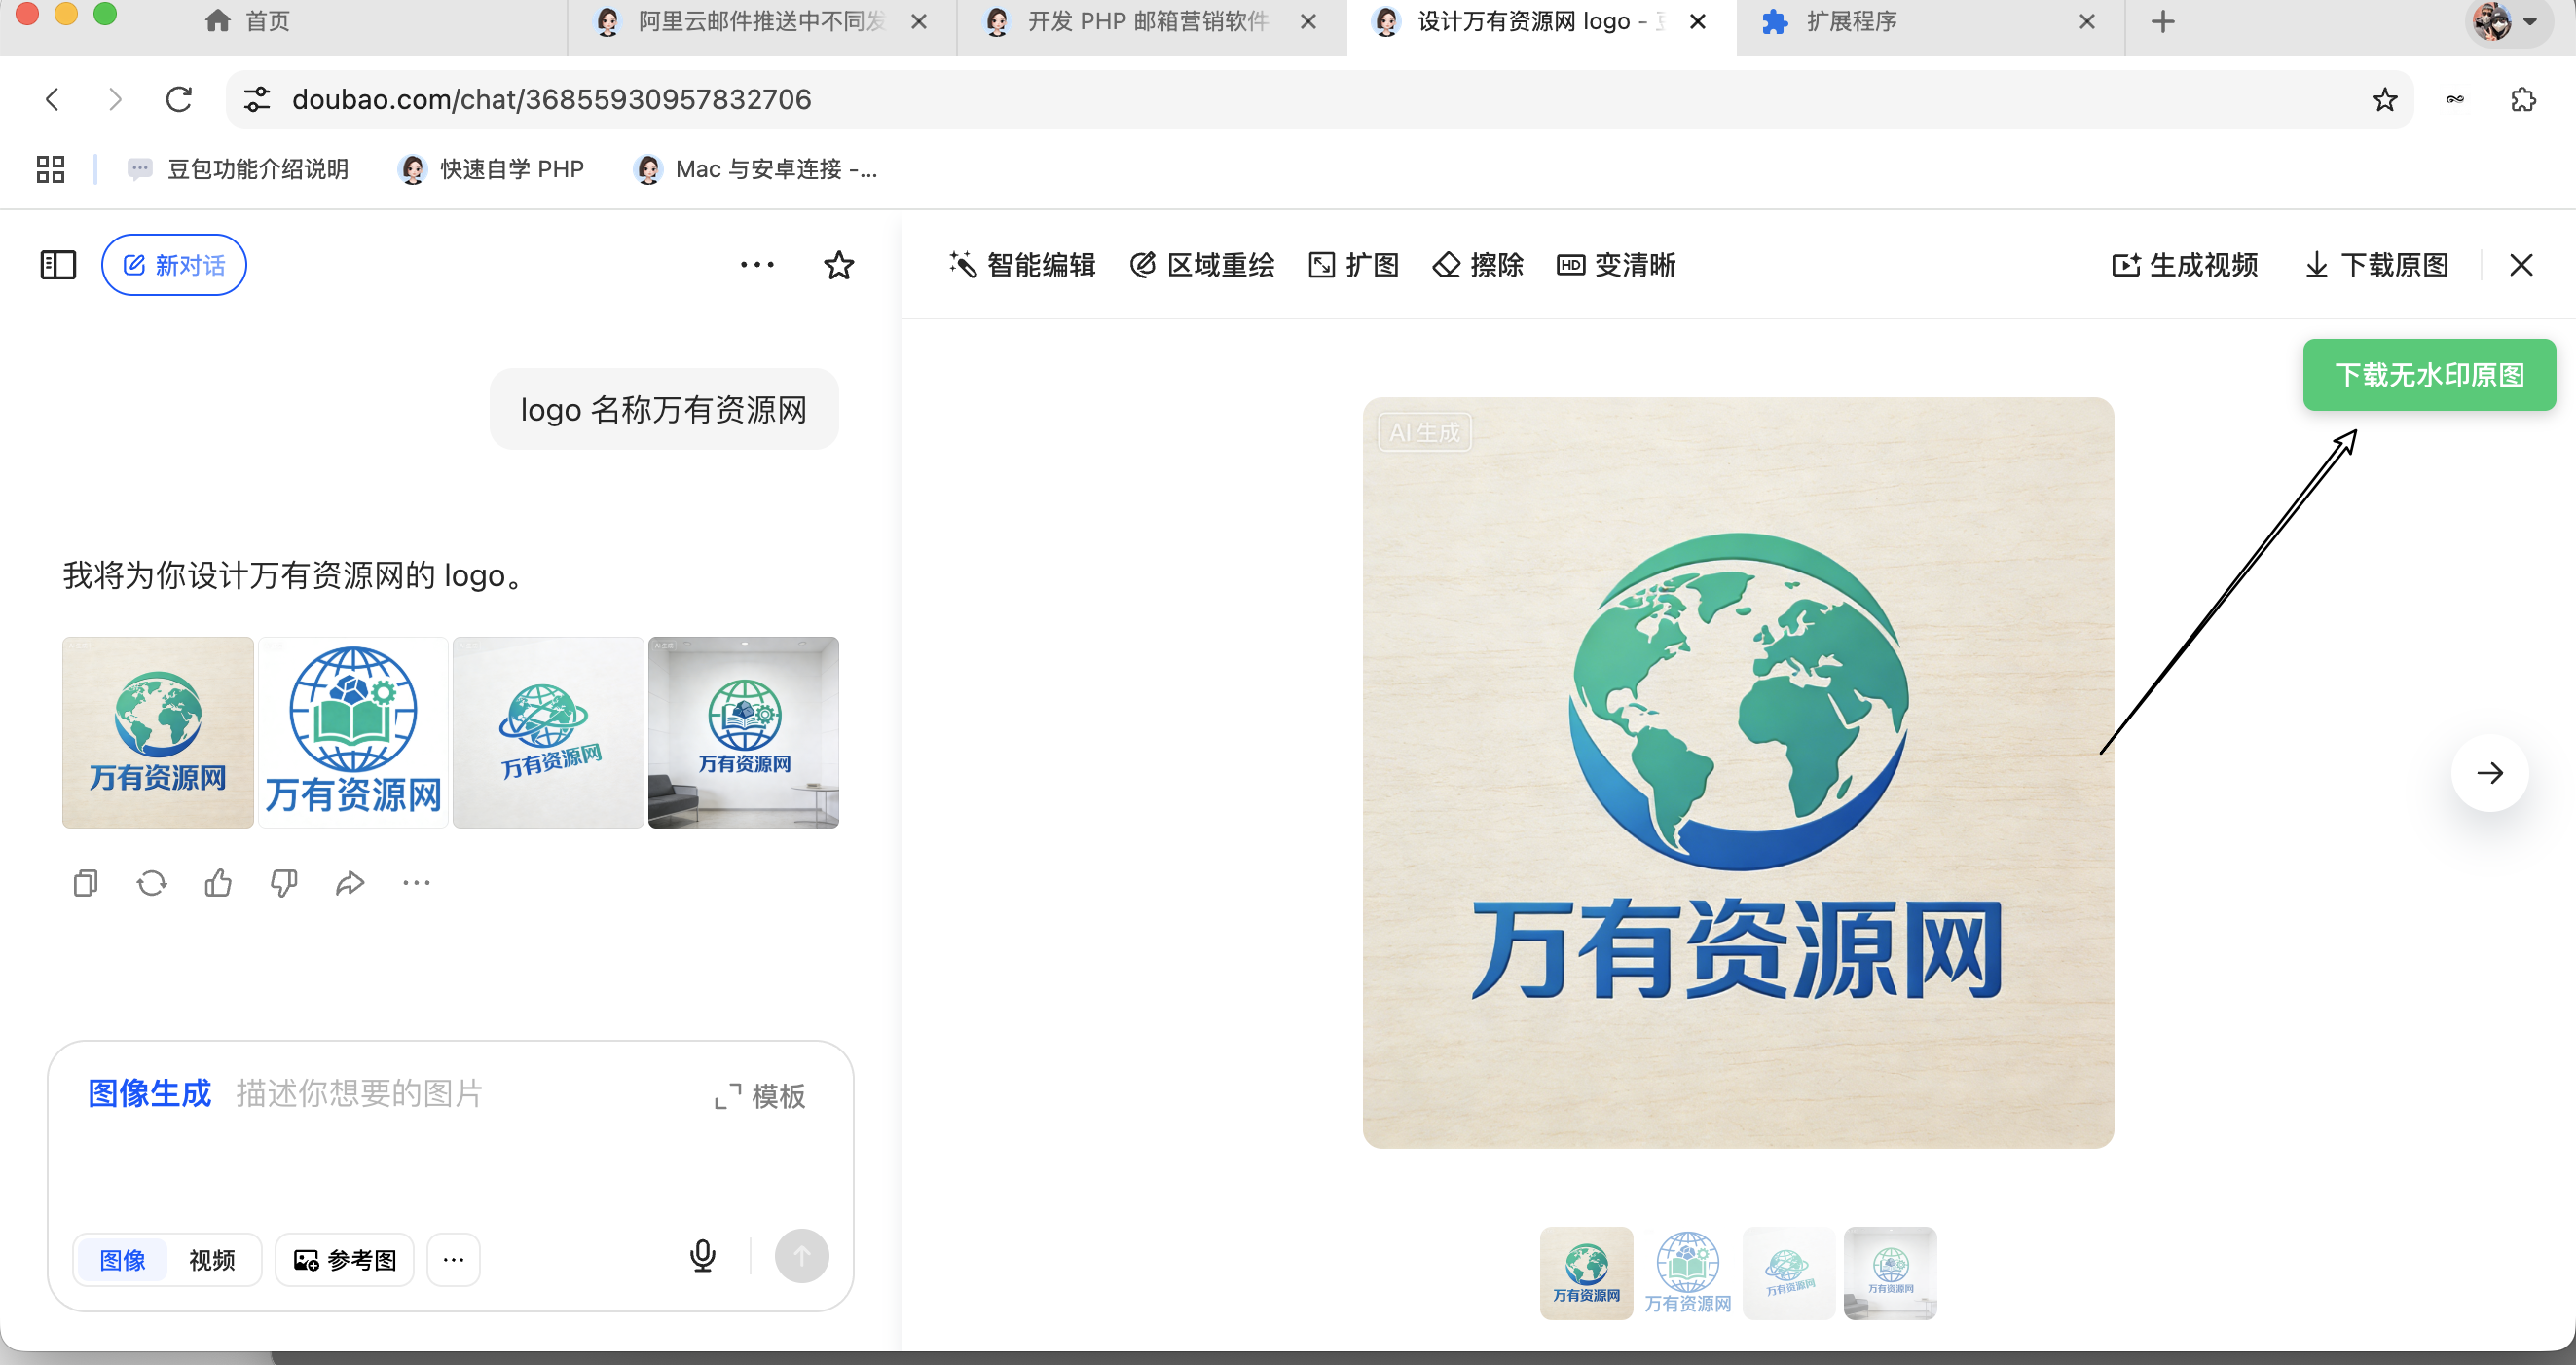Switch to the 扩展程序 browser tab
Image resolution: width=2576 pixels, height=1365 pixels.
pyautogui.click(x=1850, y=21)
